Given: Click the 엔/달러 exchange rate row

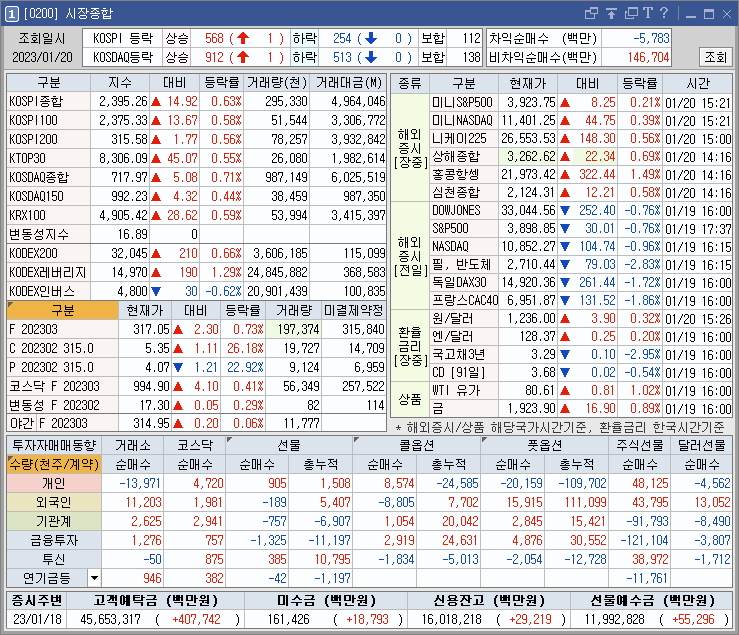Looking at the screenshot, I should coord(581,337).
